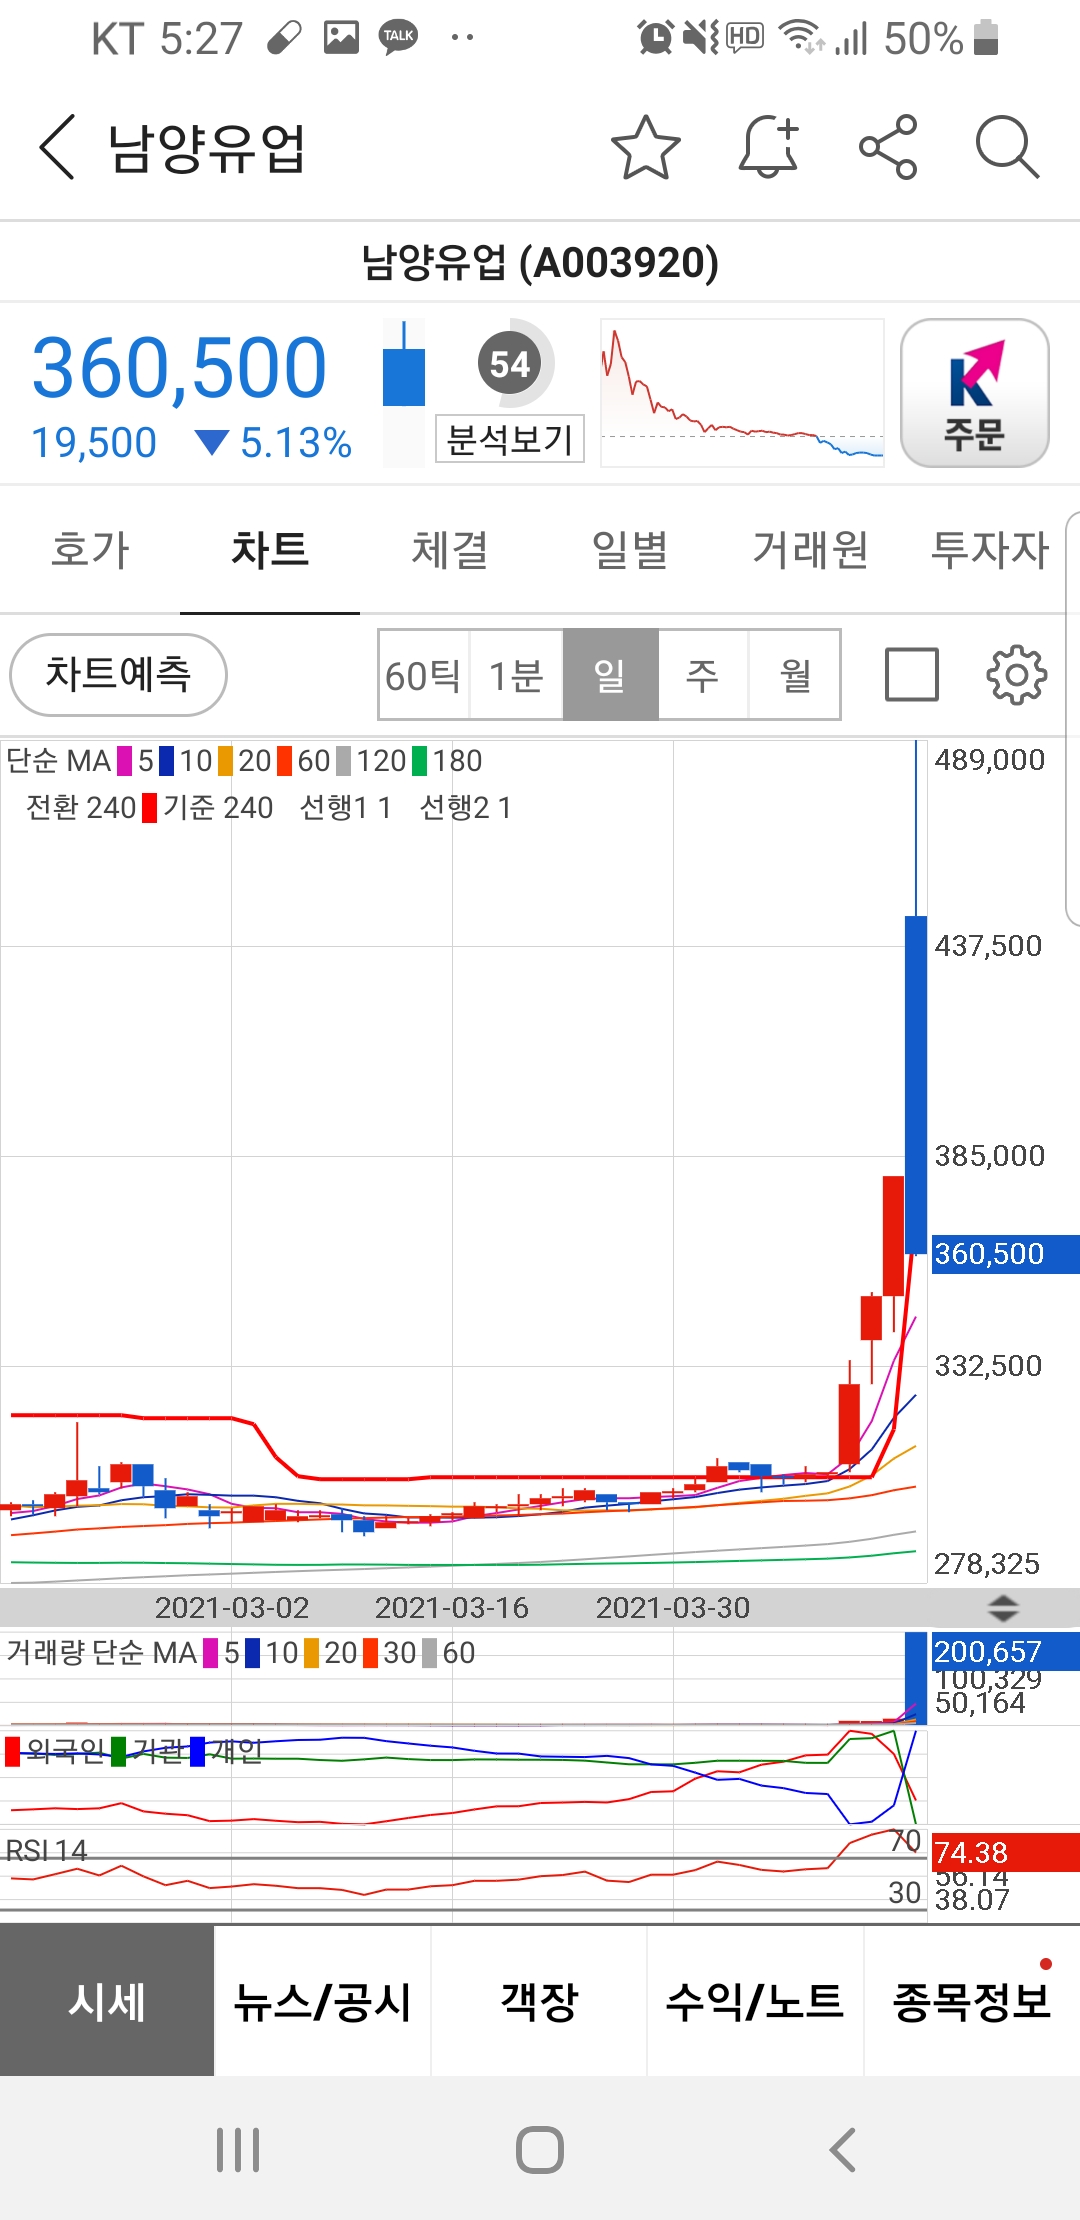Open the 주문 order button

point(974,393)
